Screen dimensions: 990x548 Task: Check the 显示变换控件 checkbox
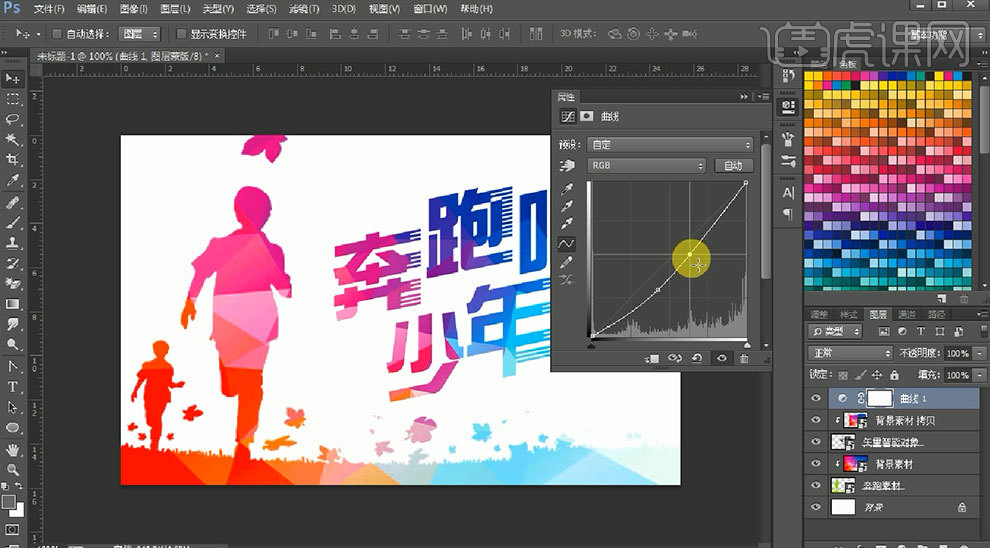pyautogui.click(x=181, y=34)
